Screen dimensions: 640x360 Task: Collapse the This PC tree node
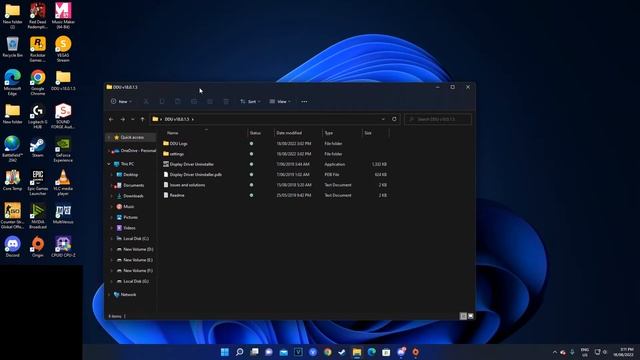point(109,164)
